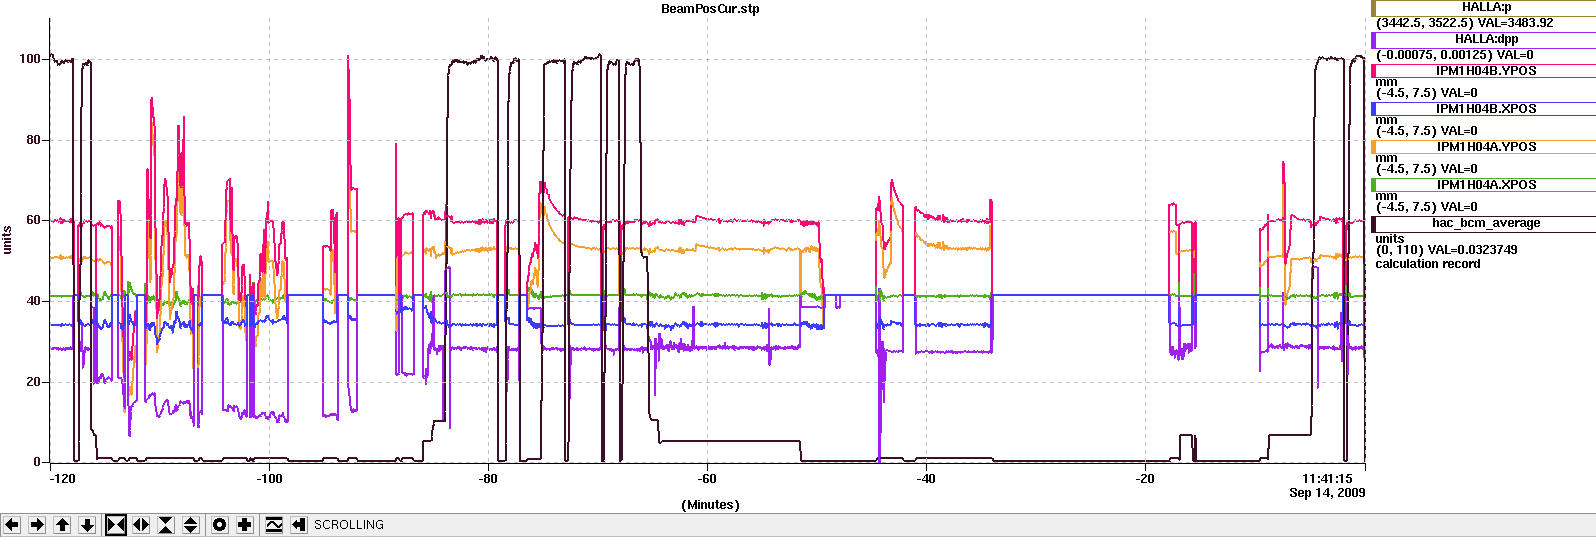1596x537 pixels.
Task: Click the vertical 'units' y-axis label
Action: (x=7, y=239)
